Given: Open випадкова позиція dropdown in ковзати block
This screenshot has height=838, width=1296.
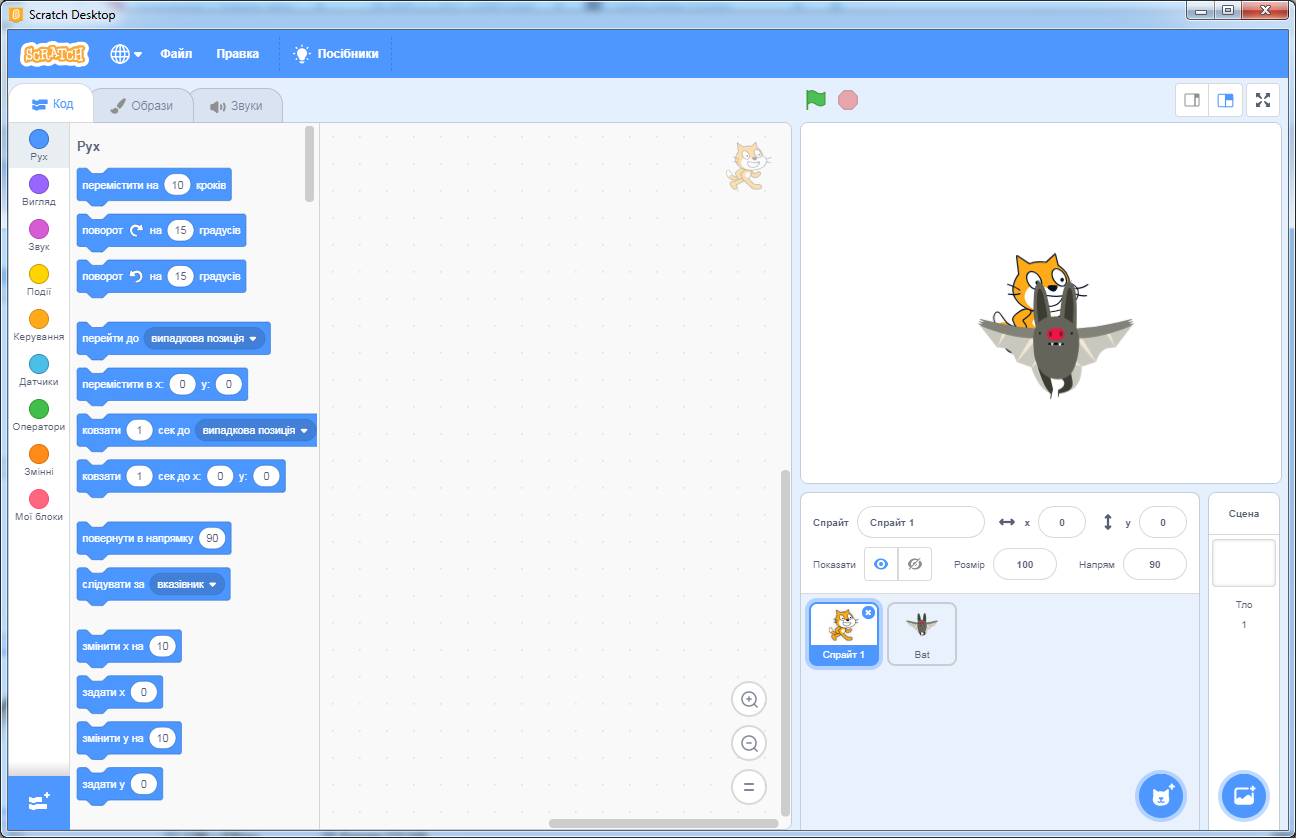Looking at the screenshot, I should click(x=256, y=430).
